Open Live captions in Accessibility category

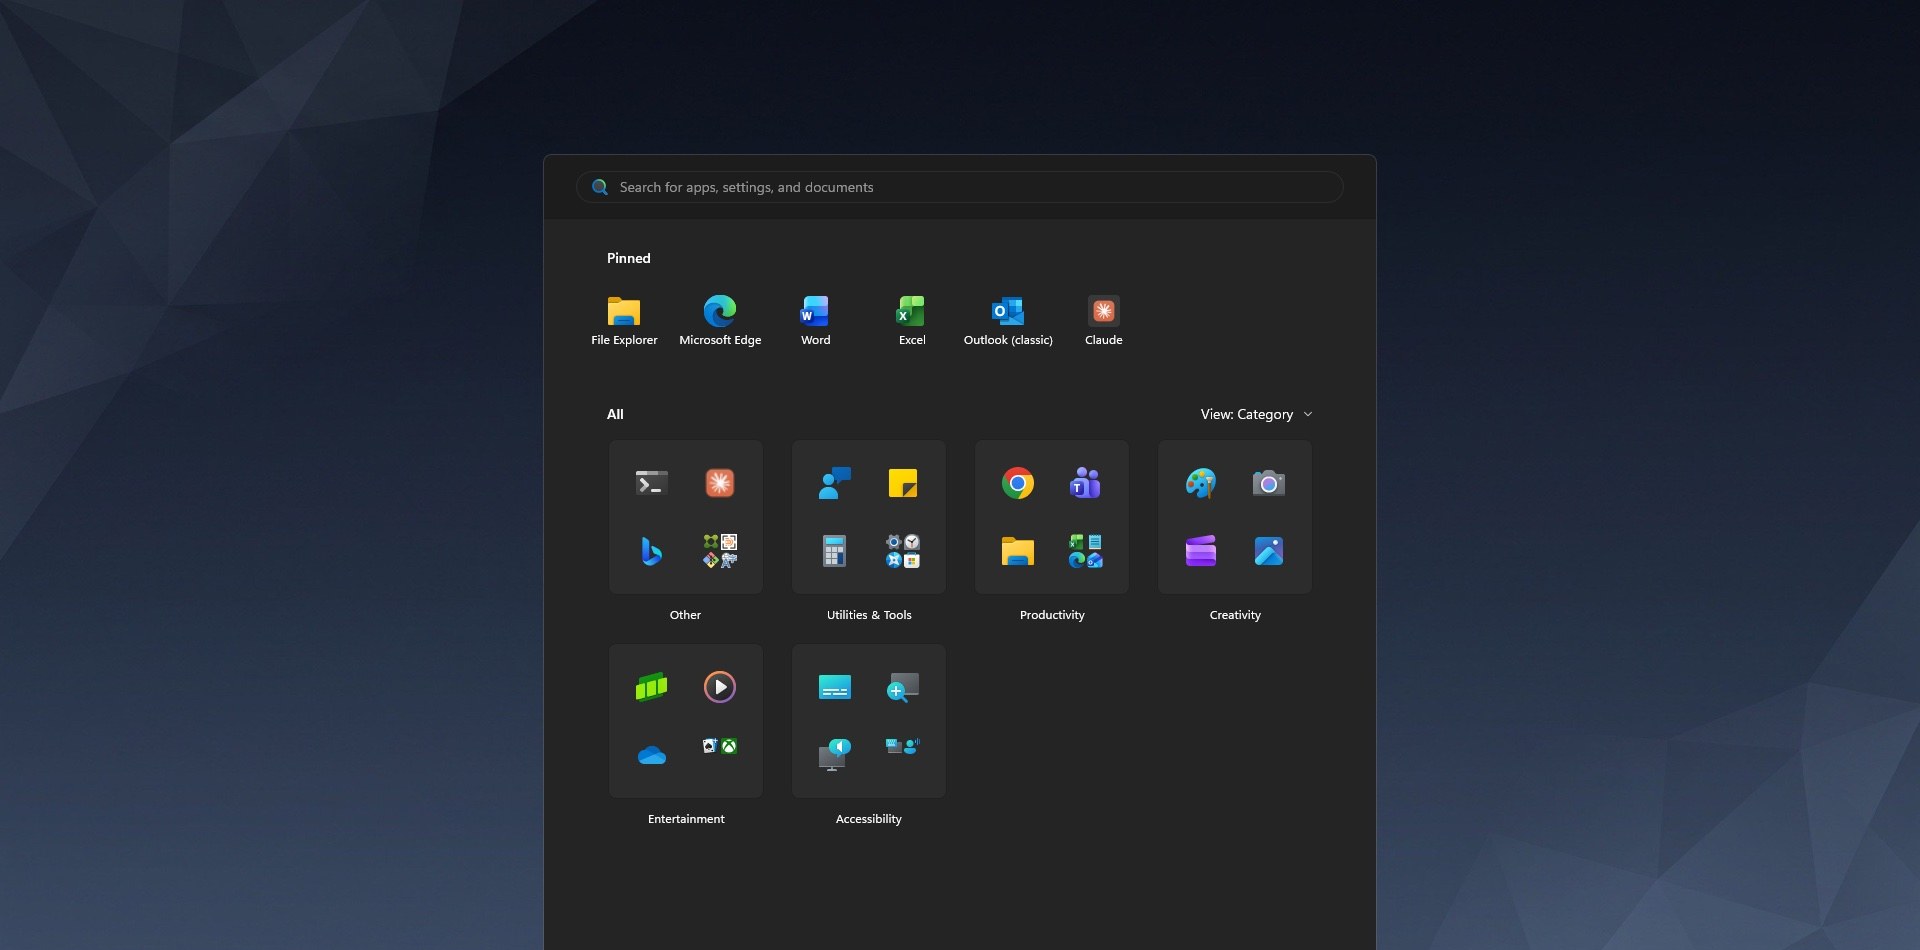point(834,687)
